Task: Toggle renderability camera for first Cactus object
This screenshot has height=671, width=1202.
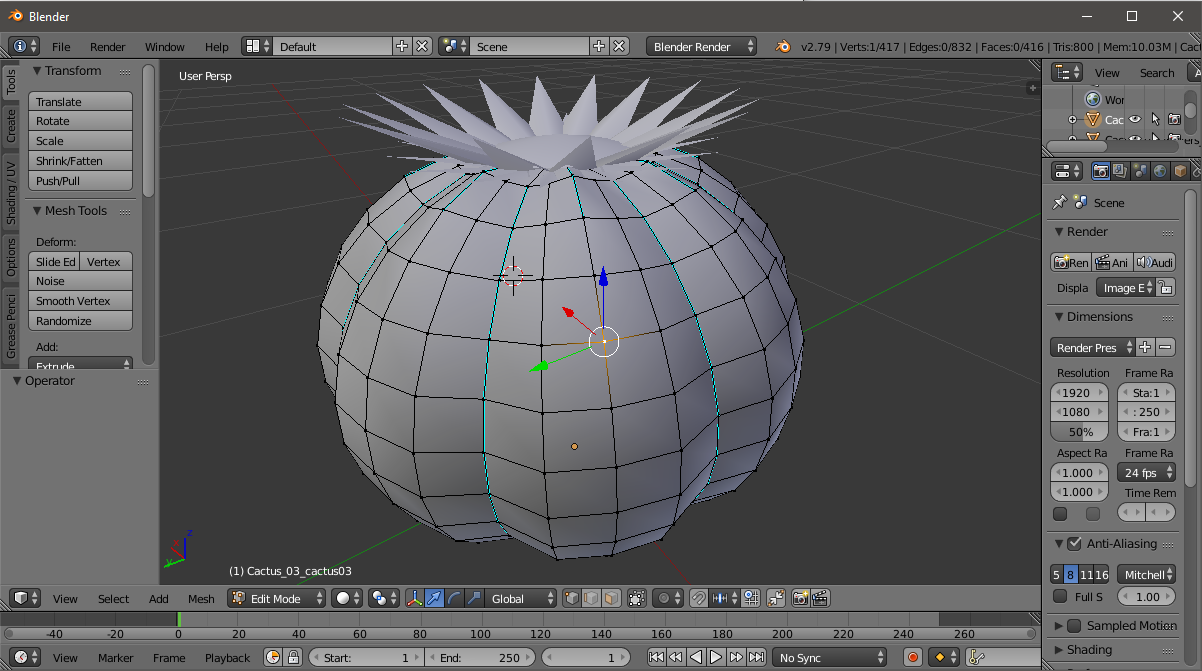Action: pyautogui.click(x=1174, y=119)
